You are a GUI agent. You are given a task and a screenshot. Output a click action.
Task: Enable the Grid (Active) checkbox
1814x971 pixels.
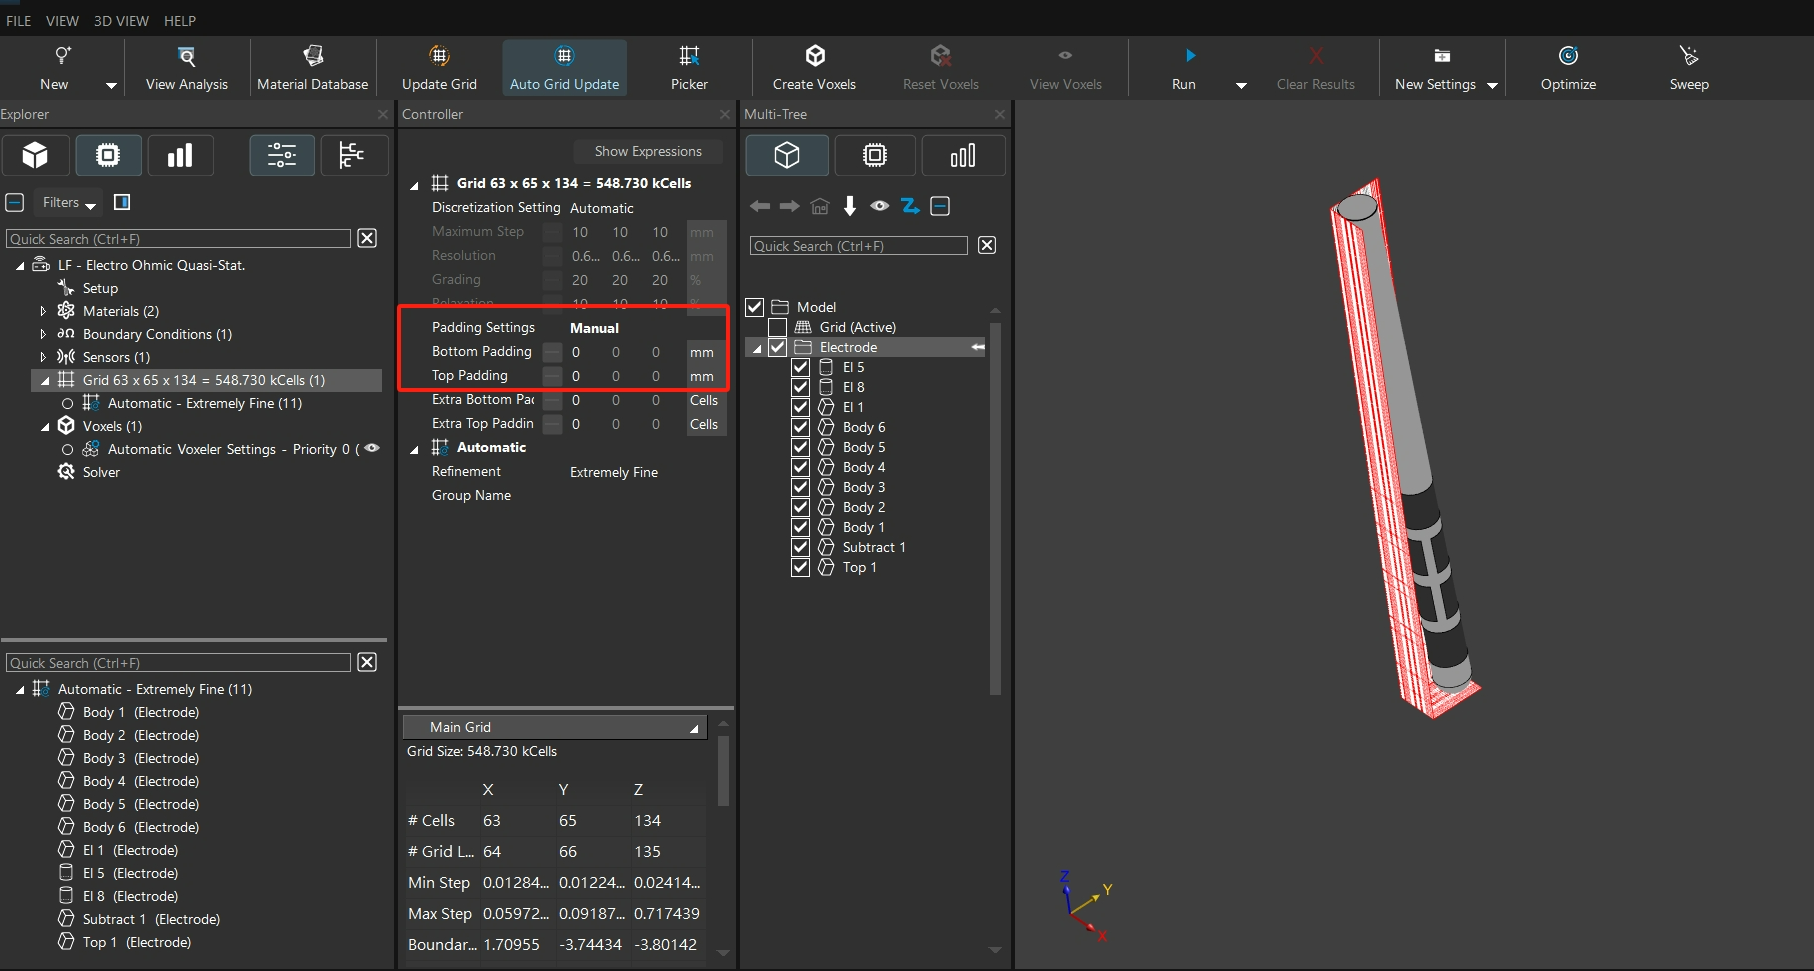[x=777, y=327]
